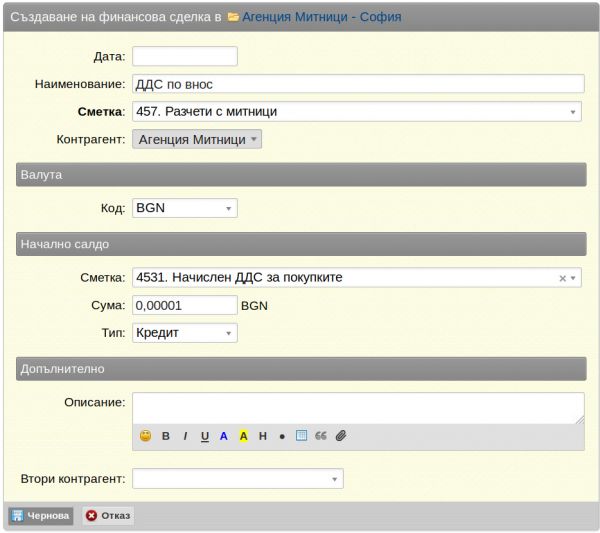Image resolution: width=600 pixels, height=533 pixels.
Task: Insert a bullet list item
Action: [x=282, y=437]
